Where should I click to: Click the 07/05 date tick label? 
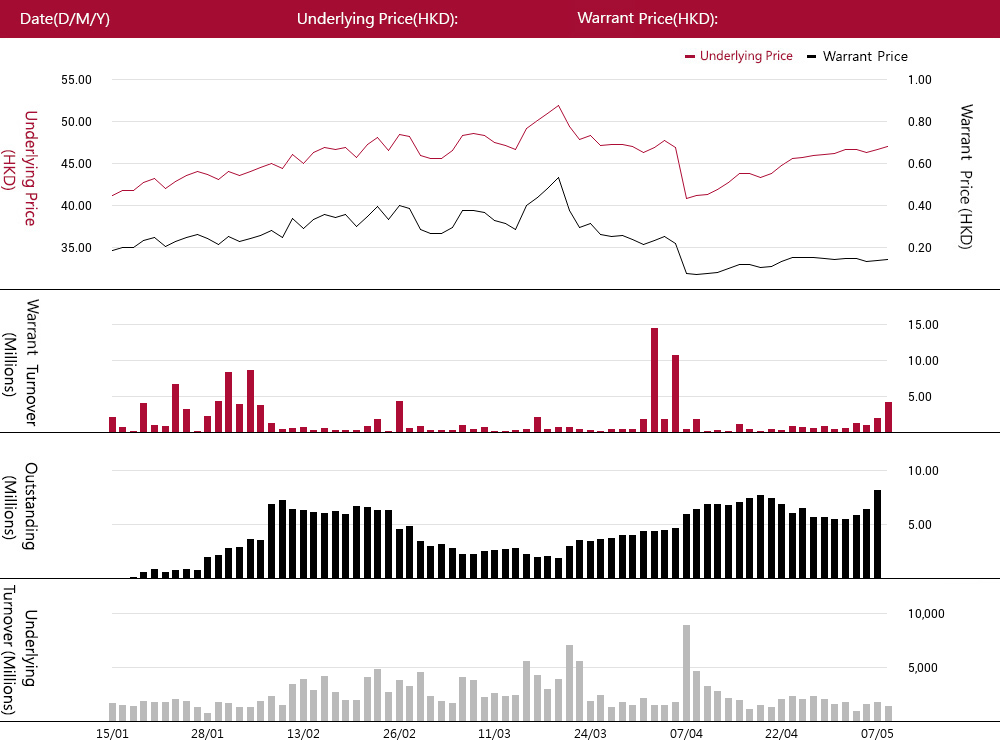pyautogui.click(x=877, y=734)
